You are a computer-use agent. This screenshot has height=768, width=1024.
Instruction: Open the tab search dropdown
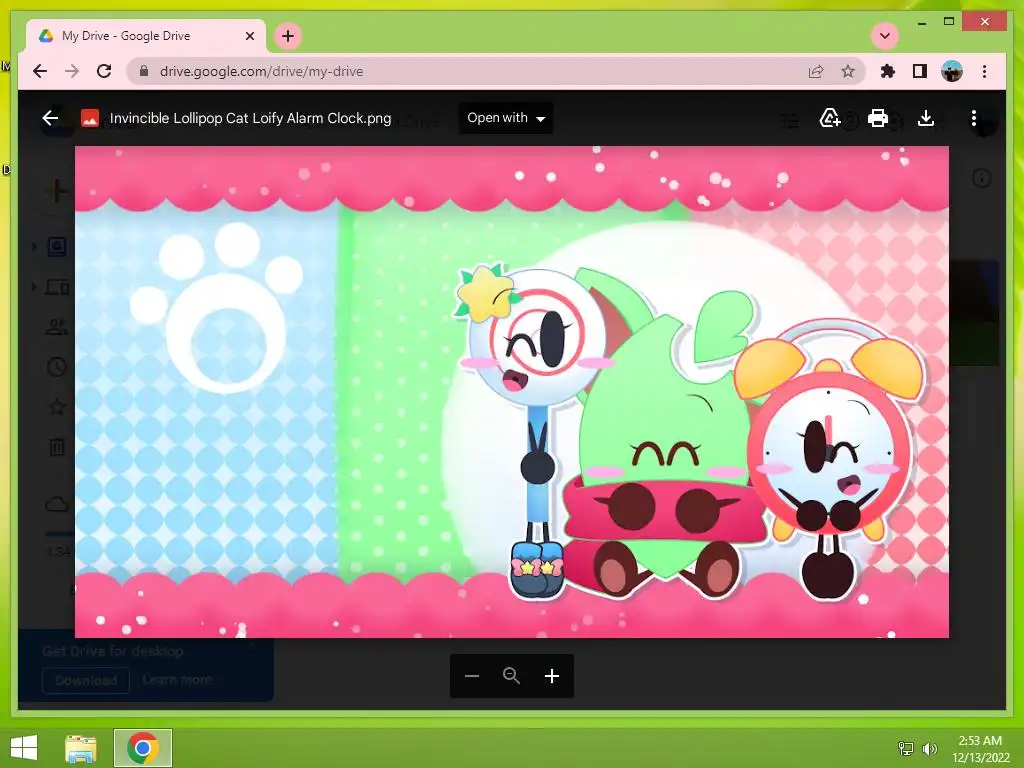[885, 36]
